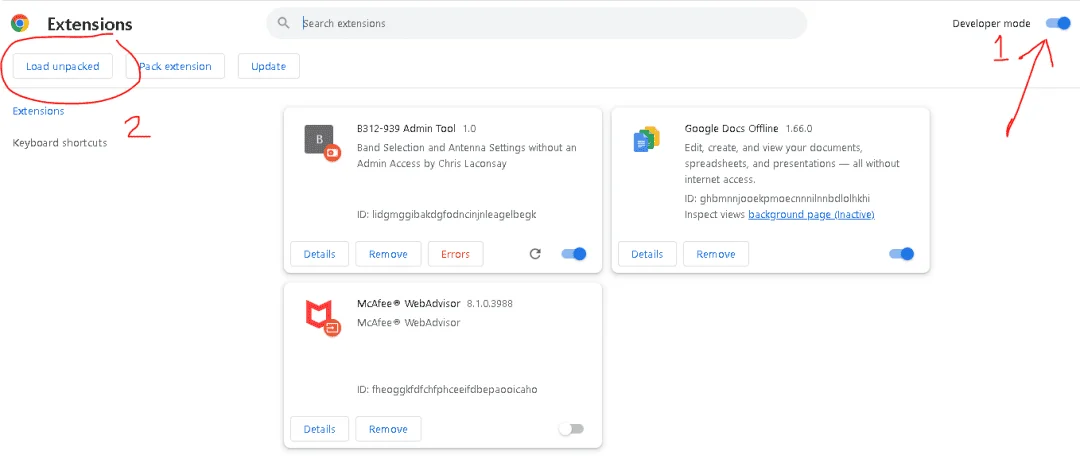Disable the B312-939 Admin Tool extension
Screen dimensions: 1080x467
coord(574,253)
